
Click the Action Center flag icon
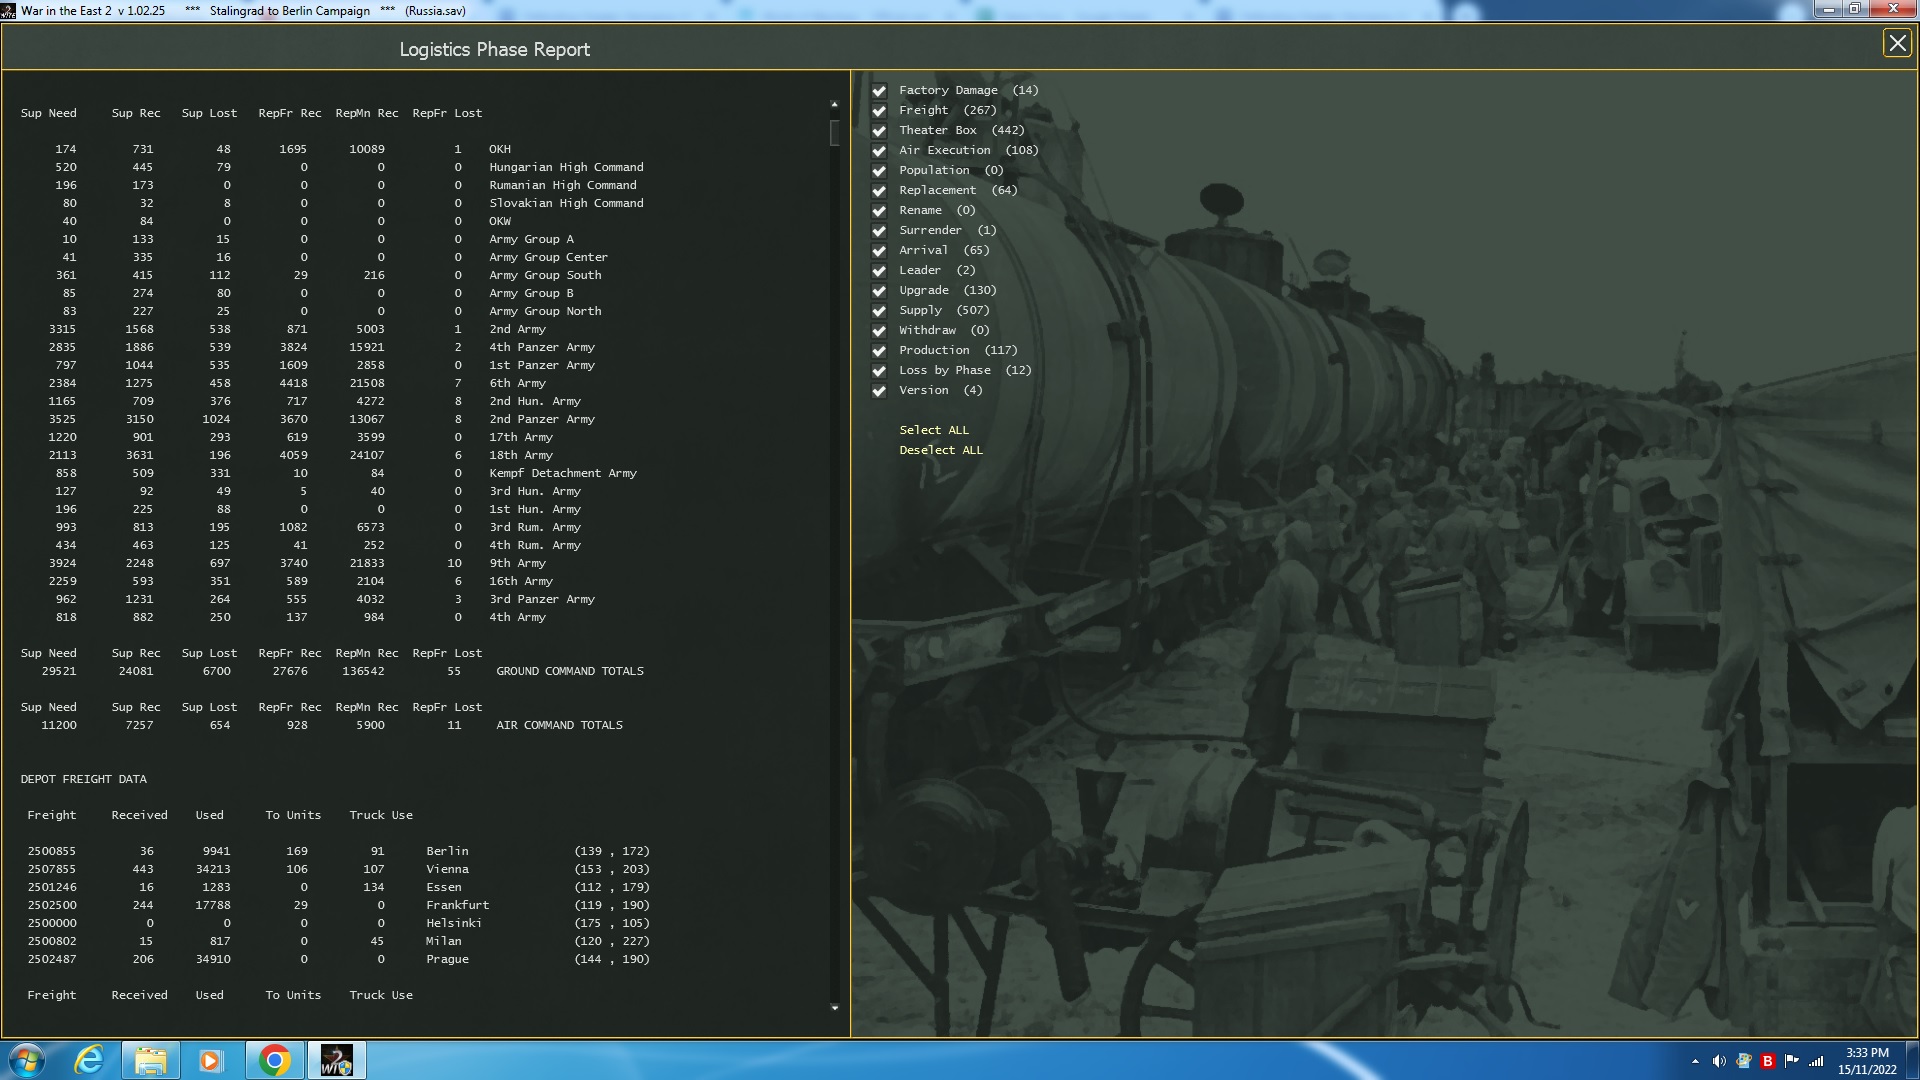(1790, 1059)
